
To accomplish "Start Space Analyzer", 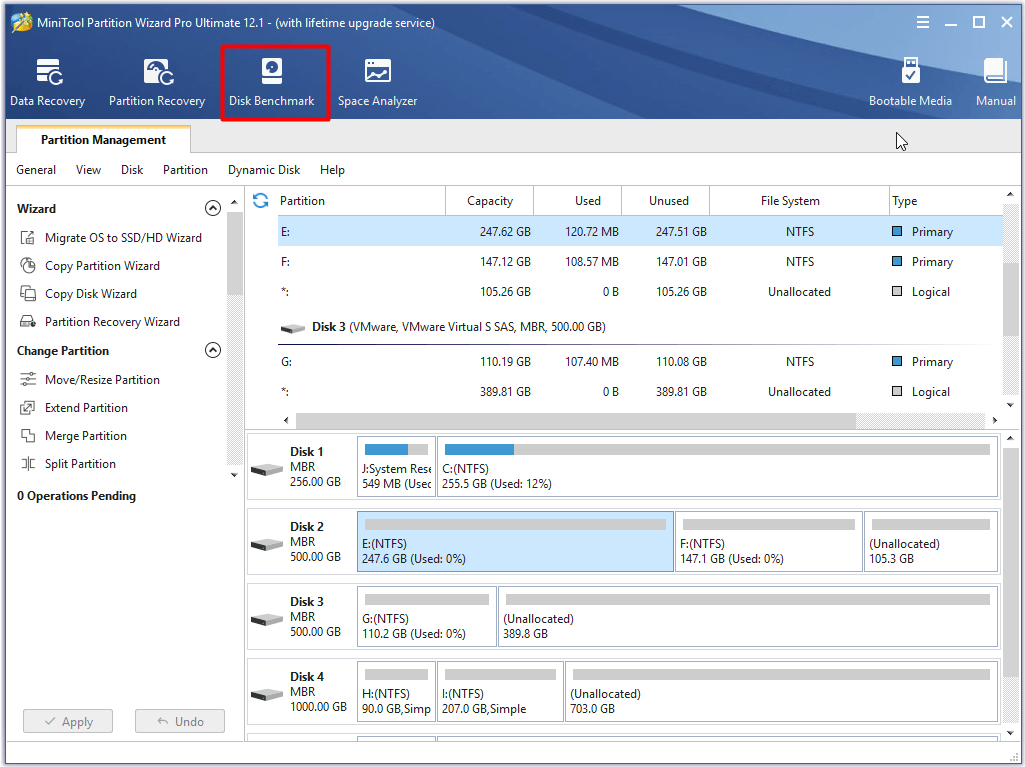I will click(377, 82).
